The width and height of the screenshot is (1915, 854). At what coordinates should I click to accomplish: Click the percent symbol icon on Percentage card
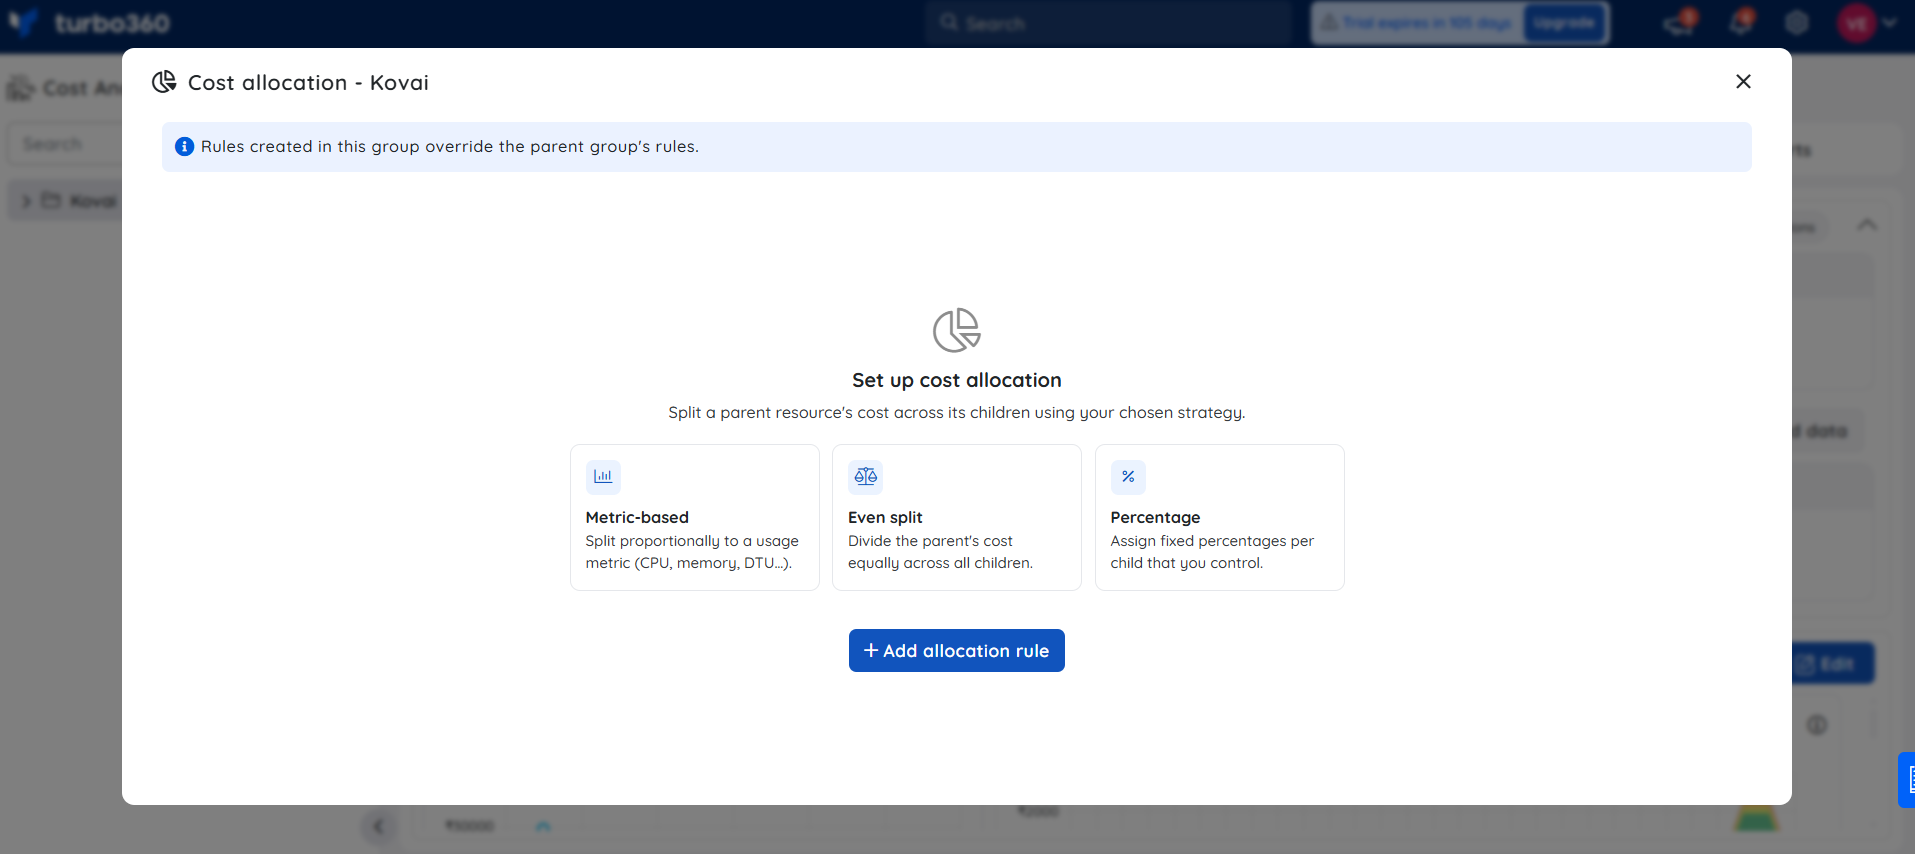tap(1128, 477)
